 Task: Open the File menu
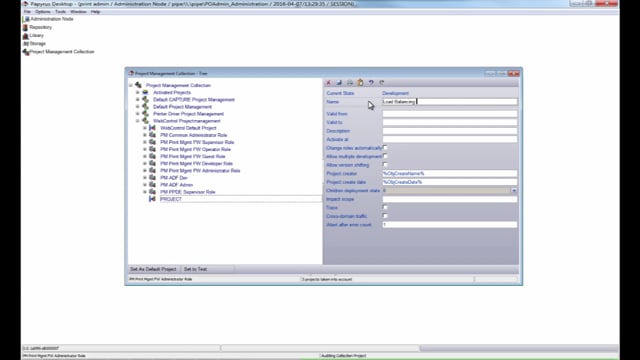[x=27, y=12]
